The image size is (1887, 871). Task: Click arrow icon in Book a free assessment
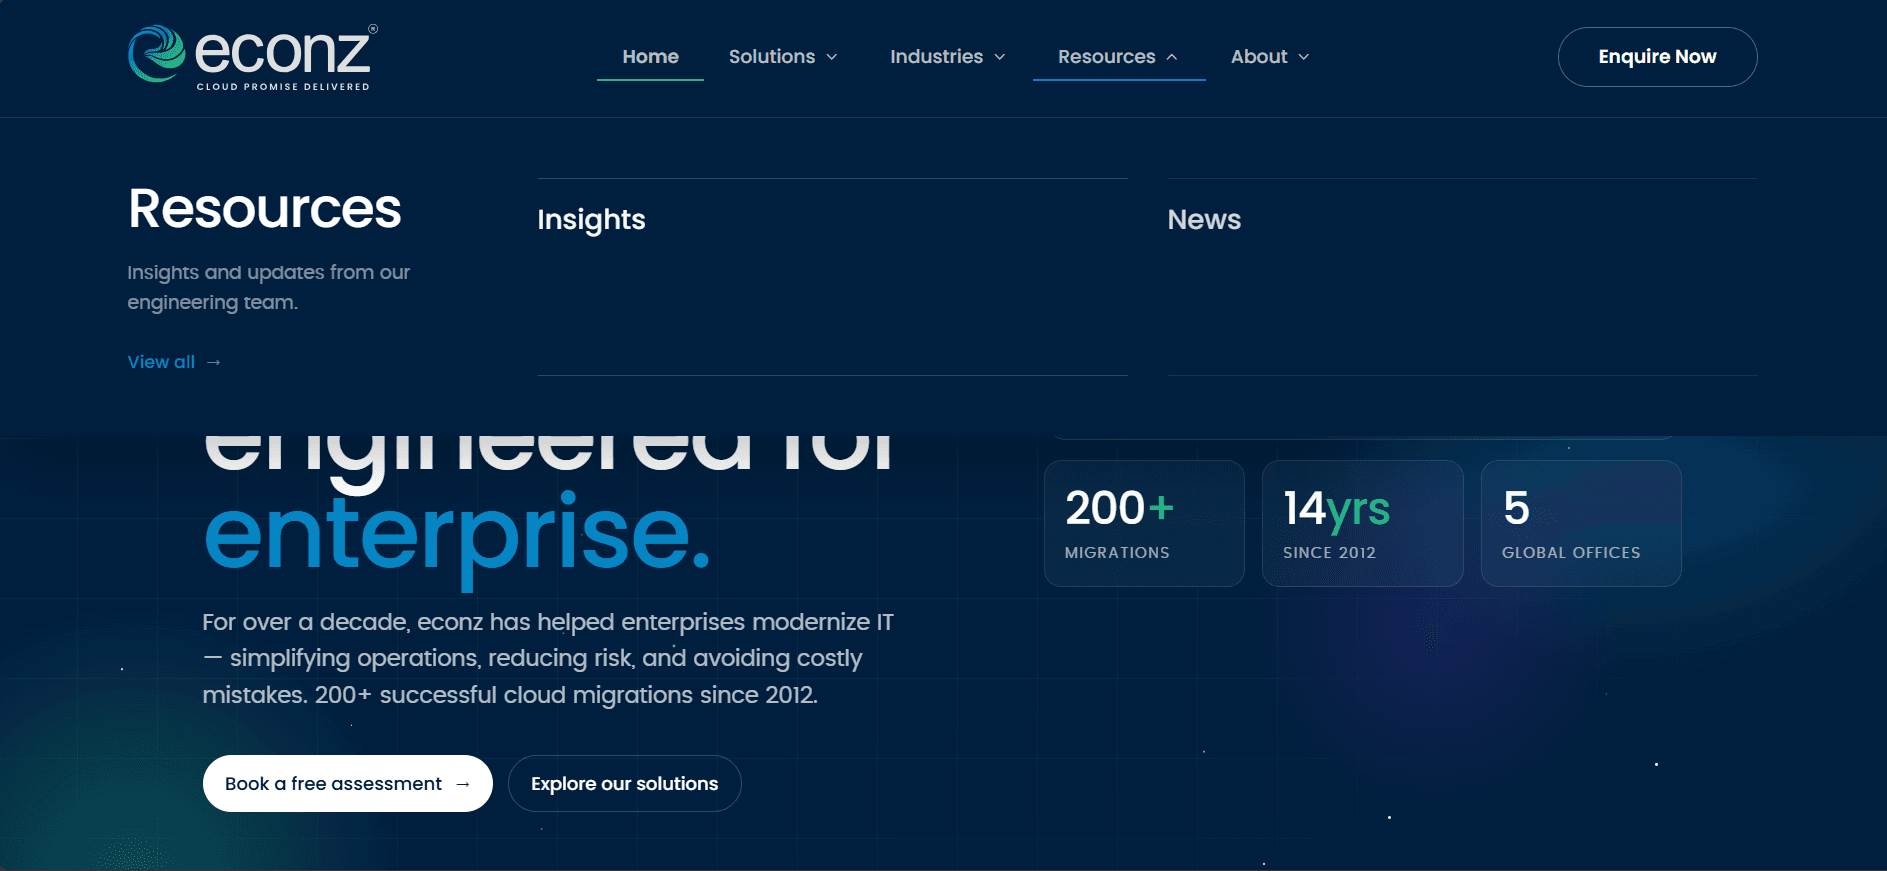[x=462, y=784]
